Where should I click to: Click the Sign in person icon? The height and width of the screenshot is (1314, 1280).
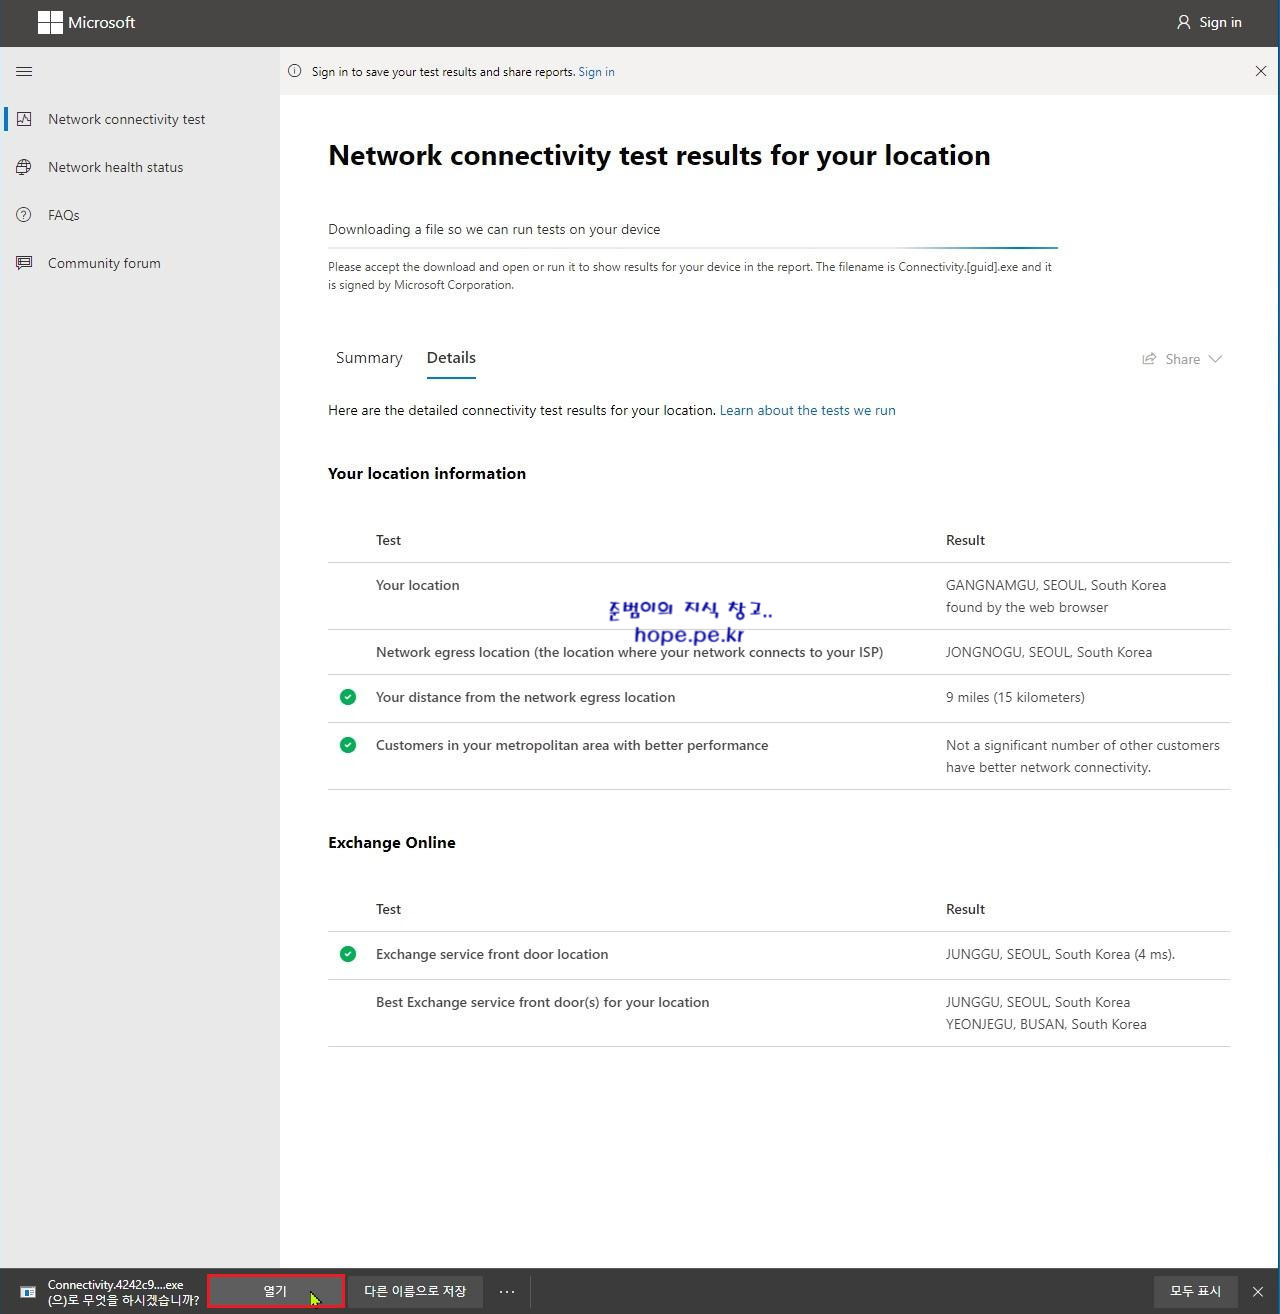(x=1184, y=22)
